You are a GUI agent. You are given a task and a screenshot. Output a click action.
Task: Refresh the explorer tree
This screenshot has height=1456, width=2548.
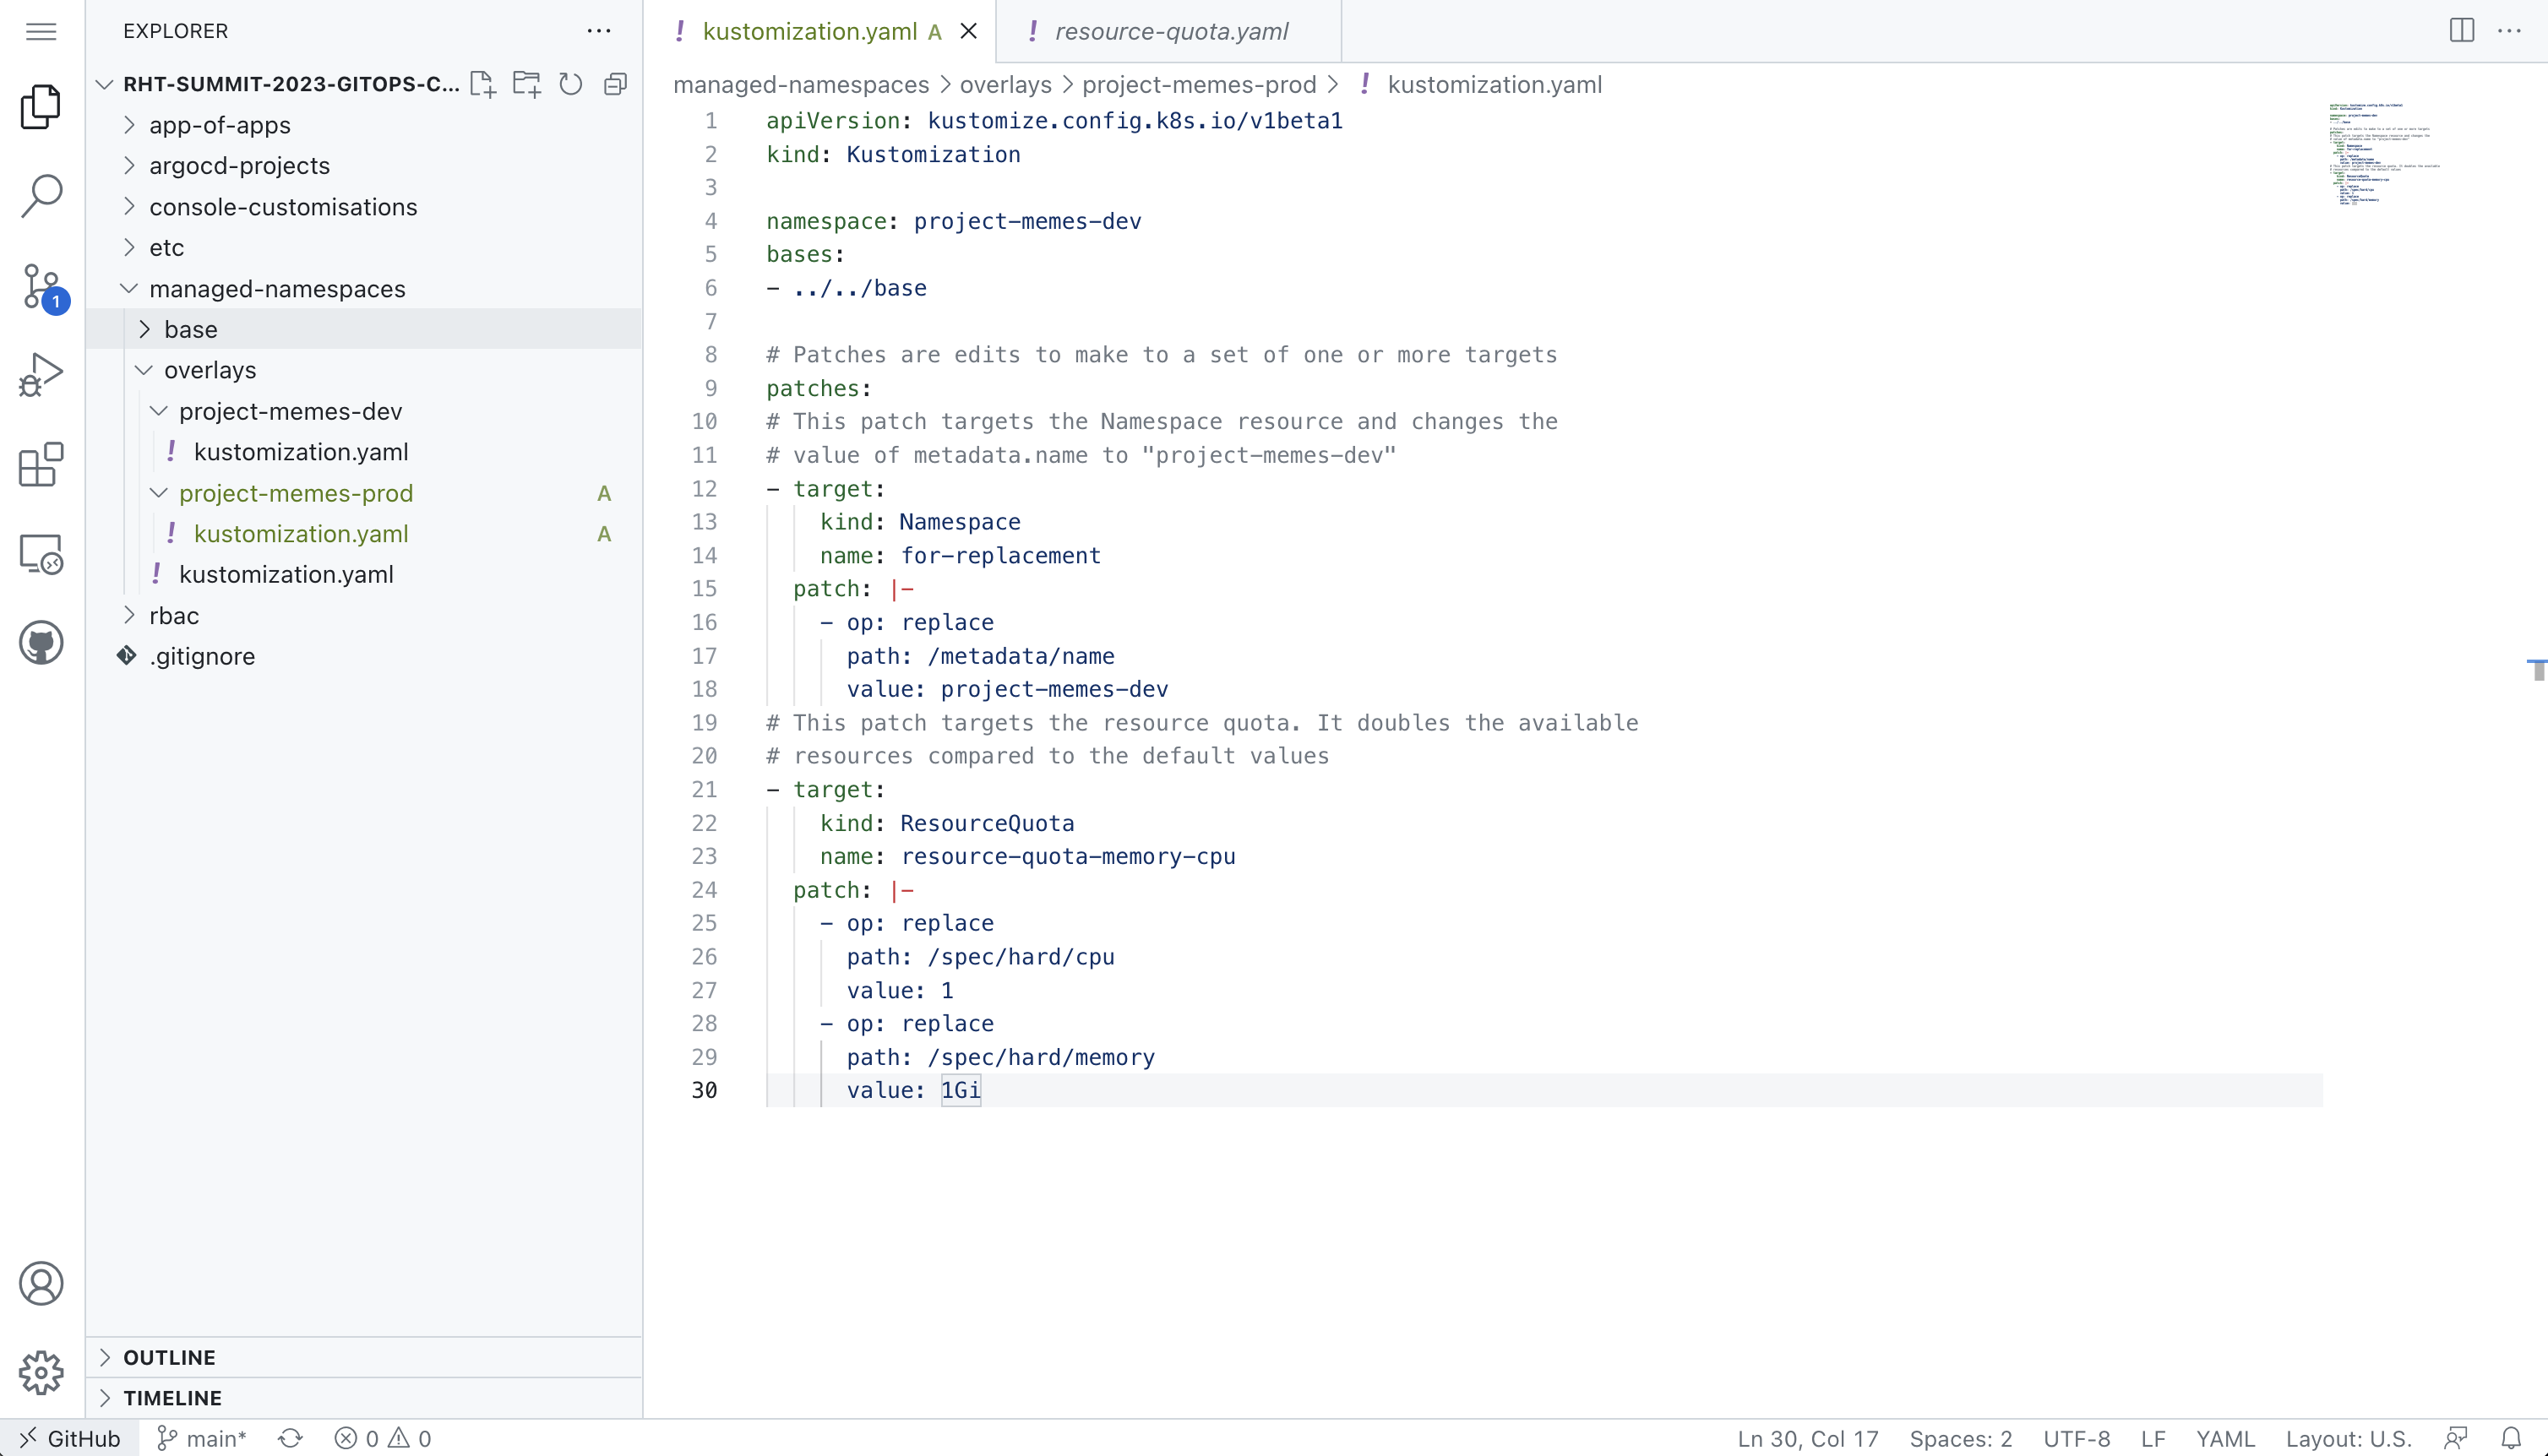click(x=571, y=84)
